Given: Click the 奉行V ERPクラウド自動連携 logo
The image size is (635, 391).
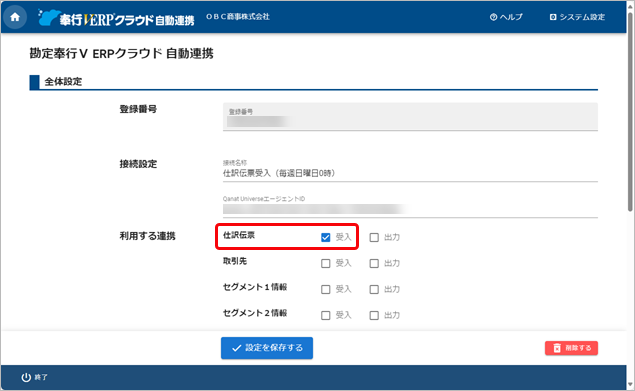Looking at the screenshot, I should (x=116, y=18).
